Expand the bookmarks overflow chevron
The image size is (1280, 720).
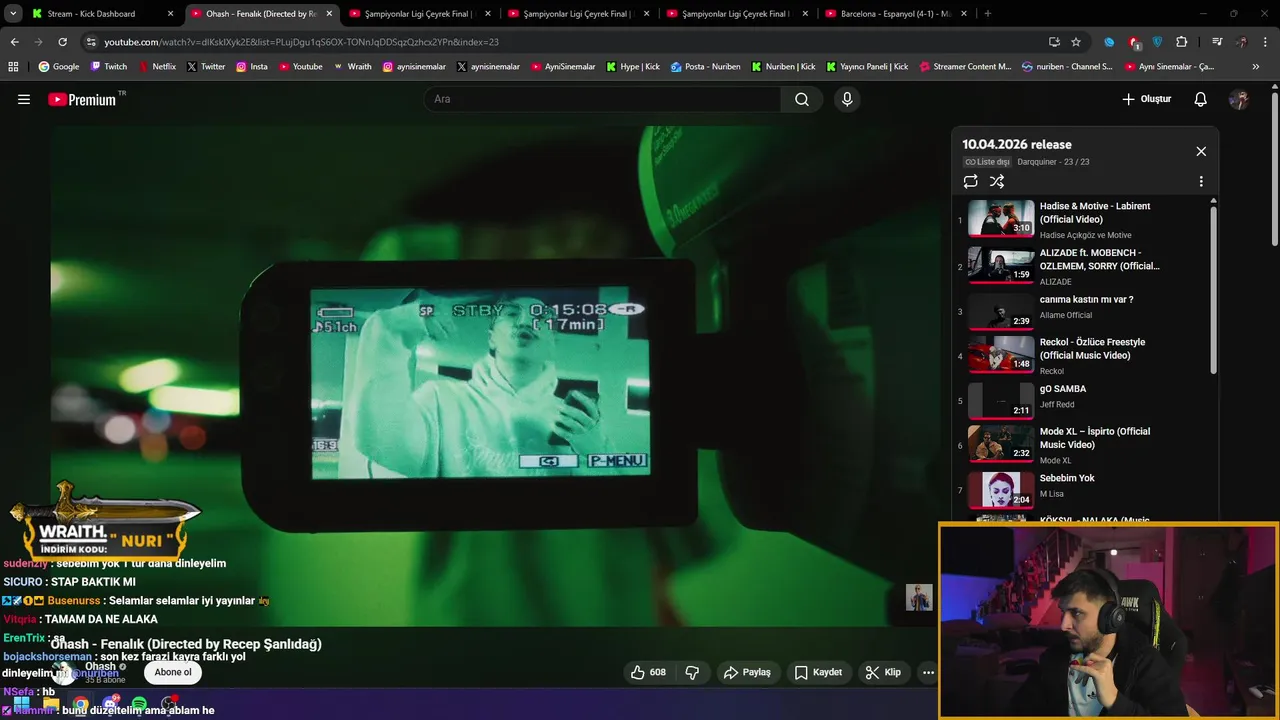(1256, 67)
